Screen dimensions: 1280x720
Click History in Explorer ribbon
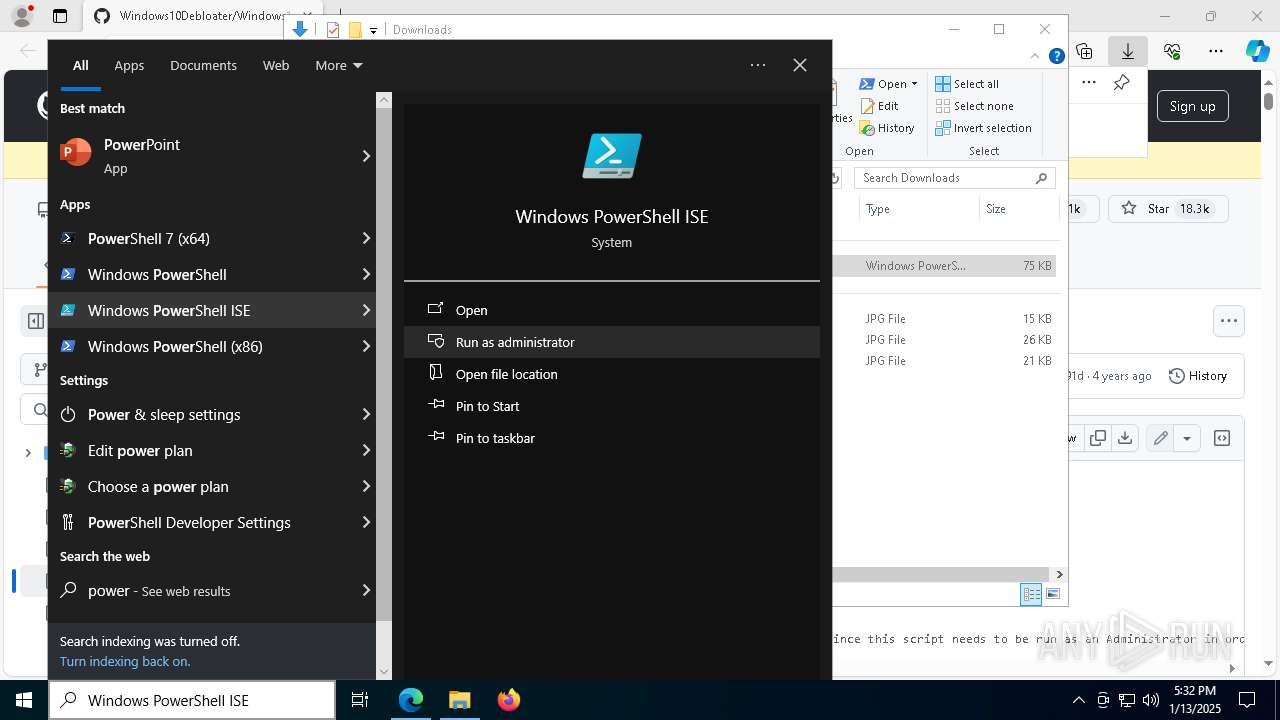[x=887, y=128]
